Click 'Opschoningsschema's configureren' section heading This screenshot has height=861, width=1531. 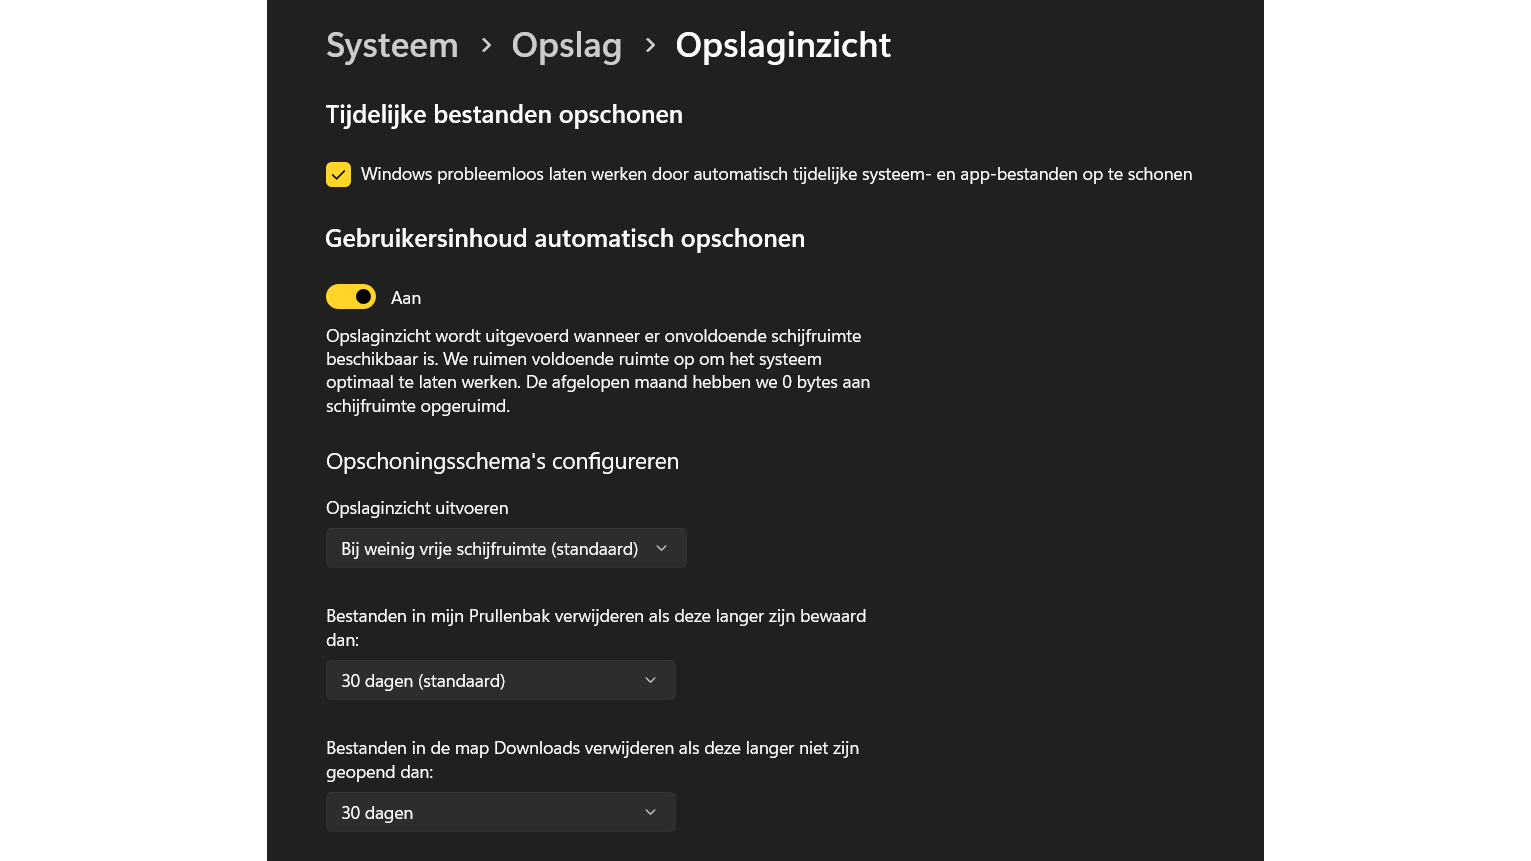click(502, 461)
